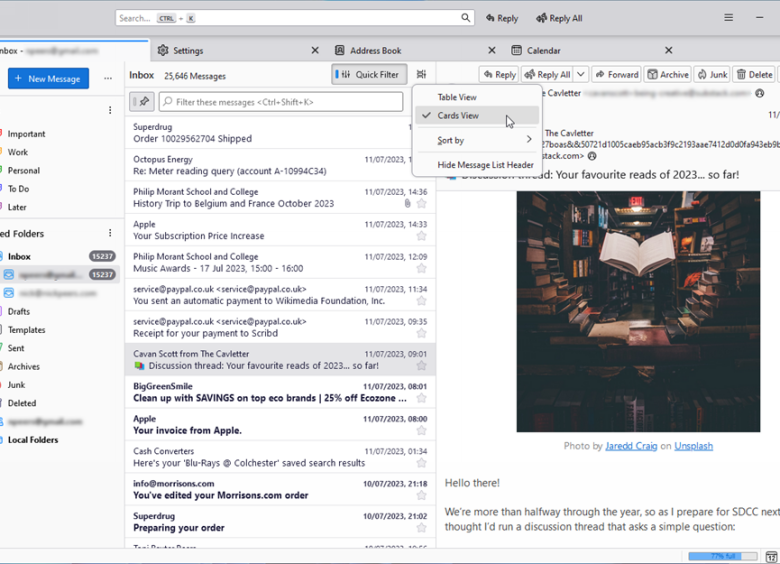Viewport: 780px width, 564px height.
Task: Open the Unsplash link under the photo
Action: (693, 446)
